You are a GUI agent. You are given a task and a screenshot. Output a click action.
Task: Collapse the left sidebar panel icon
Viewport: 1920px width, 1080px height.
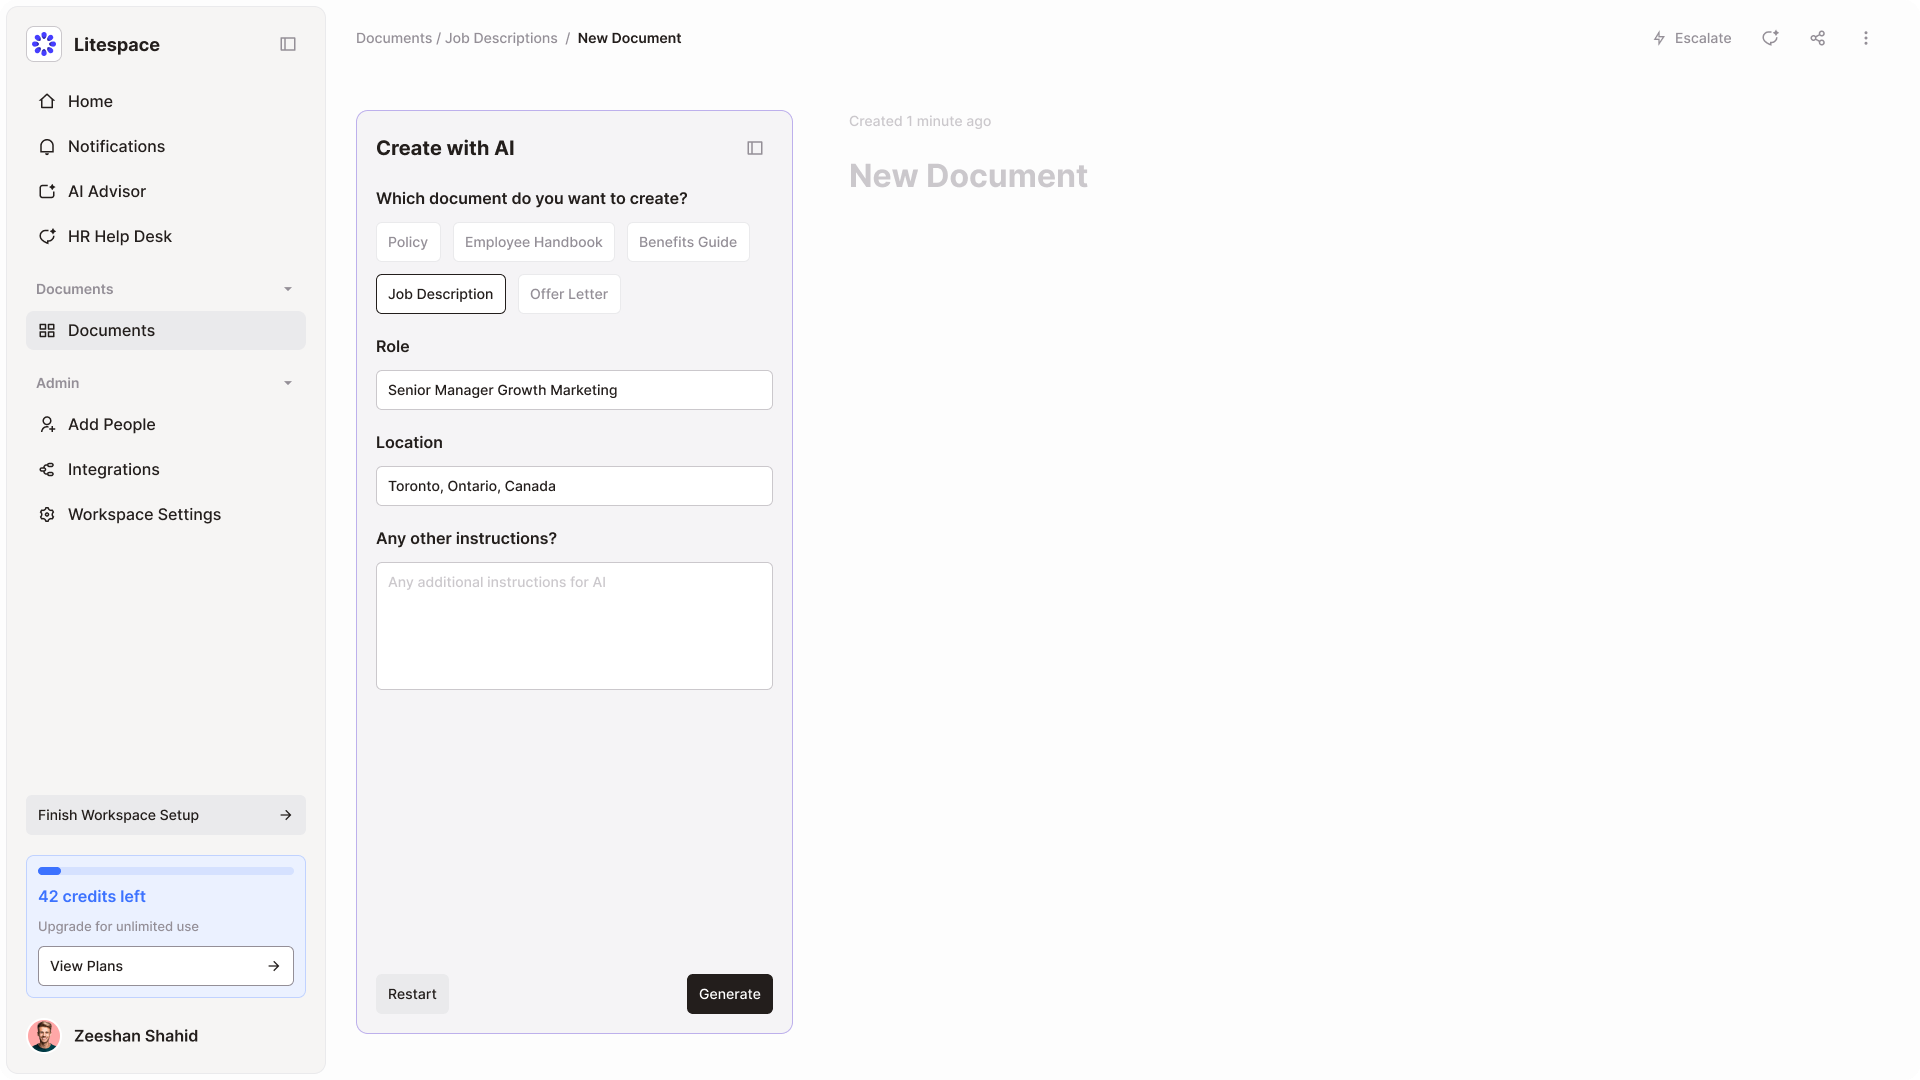[288, 44]
